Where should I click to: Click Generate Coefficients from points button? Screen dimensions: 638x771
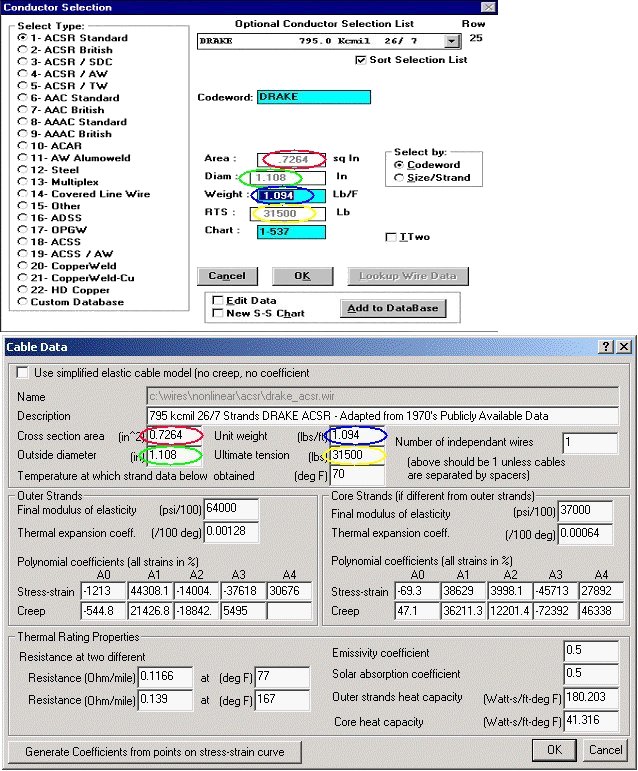[x=155, y=752]
